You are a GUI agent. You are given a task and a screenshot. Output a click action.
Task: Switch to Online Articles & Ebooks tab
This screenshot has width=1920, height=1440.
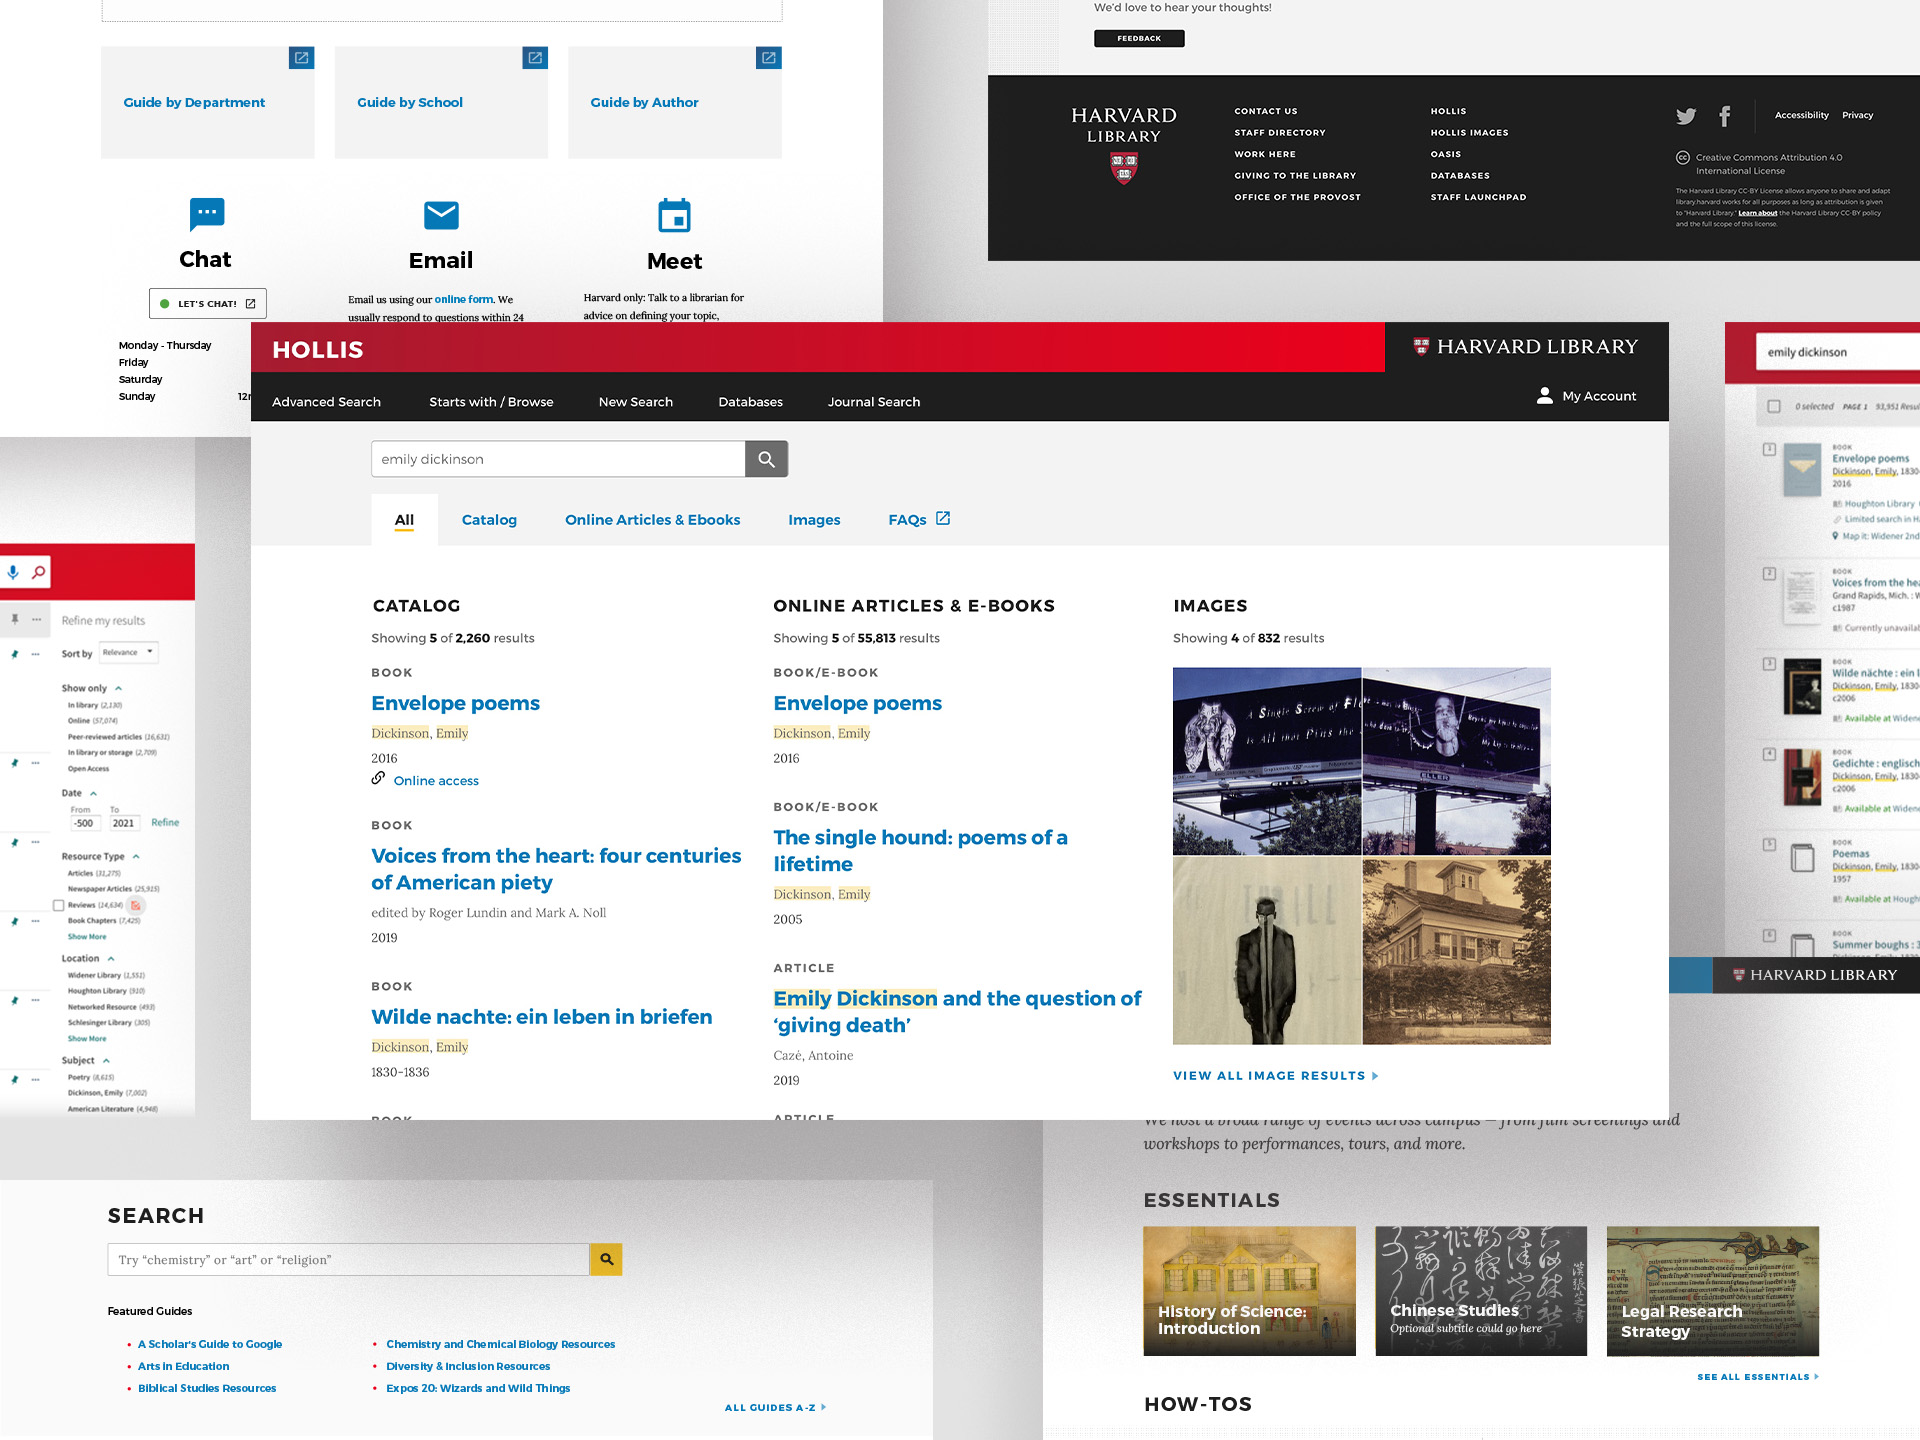(652, 520)
